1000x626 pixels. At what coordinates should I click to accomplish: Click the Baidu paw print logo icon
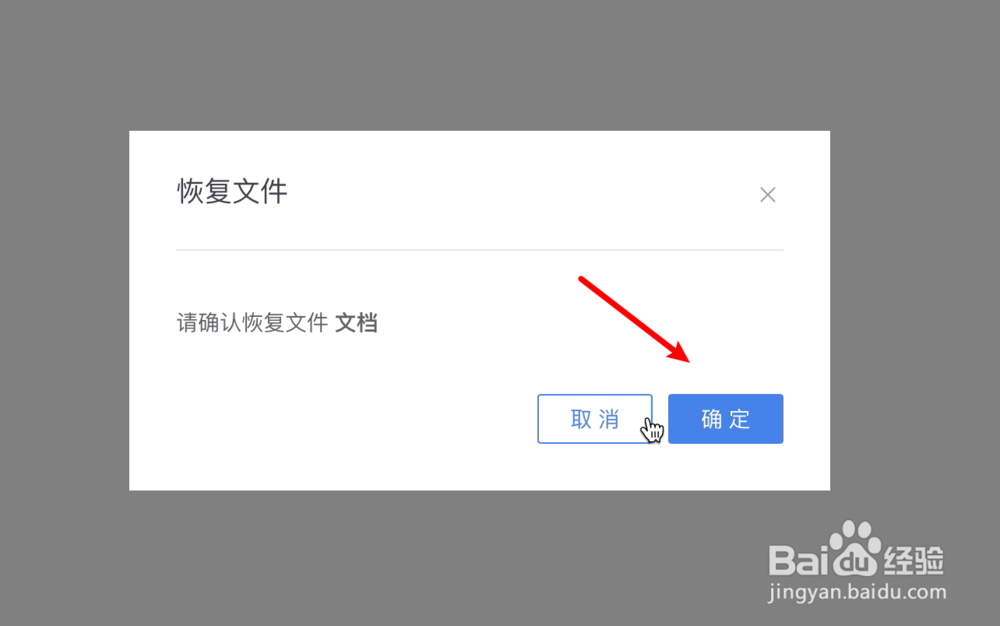coord(855,548)
